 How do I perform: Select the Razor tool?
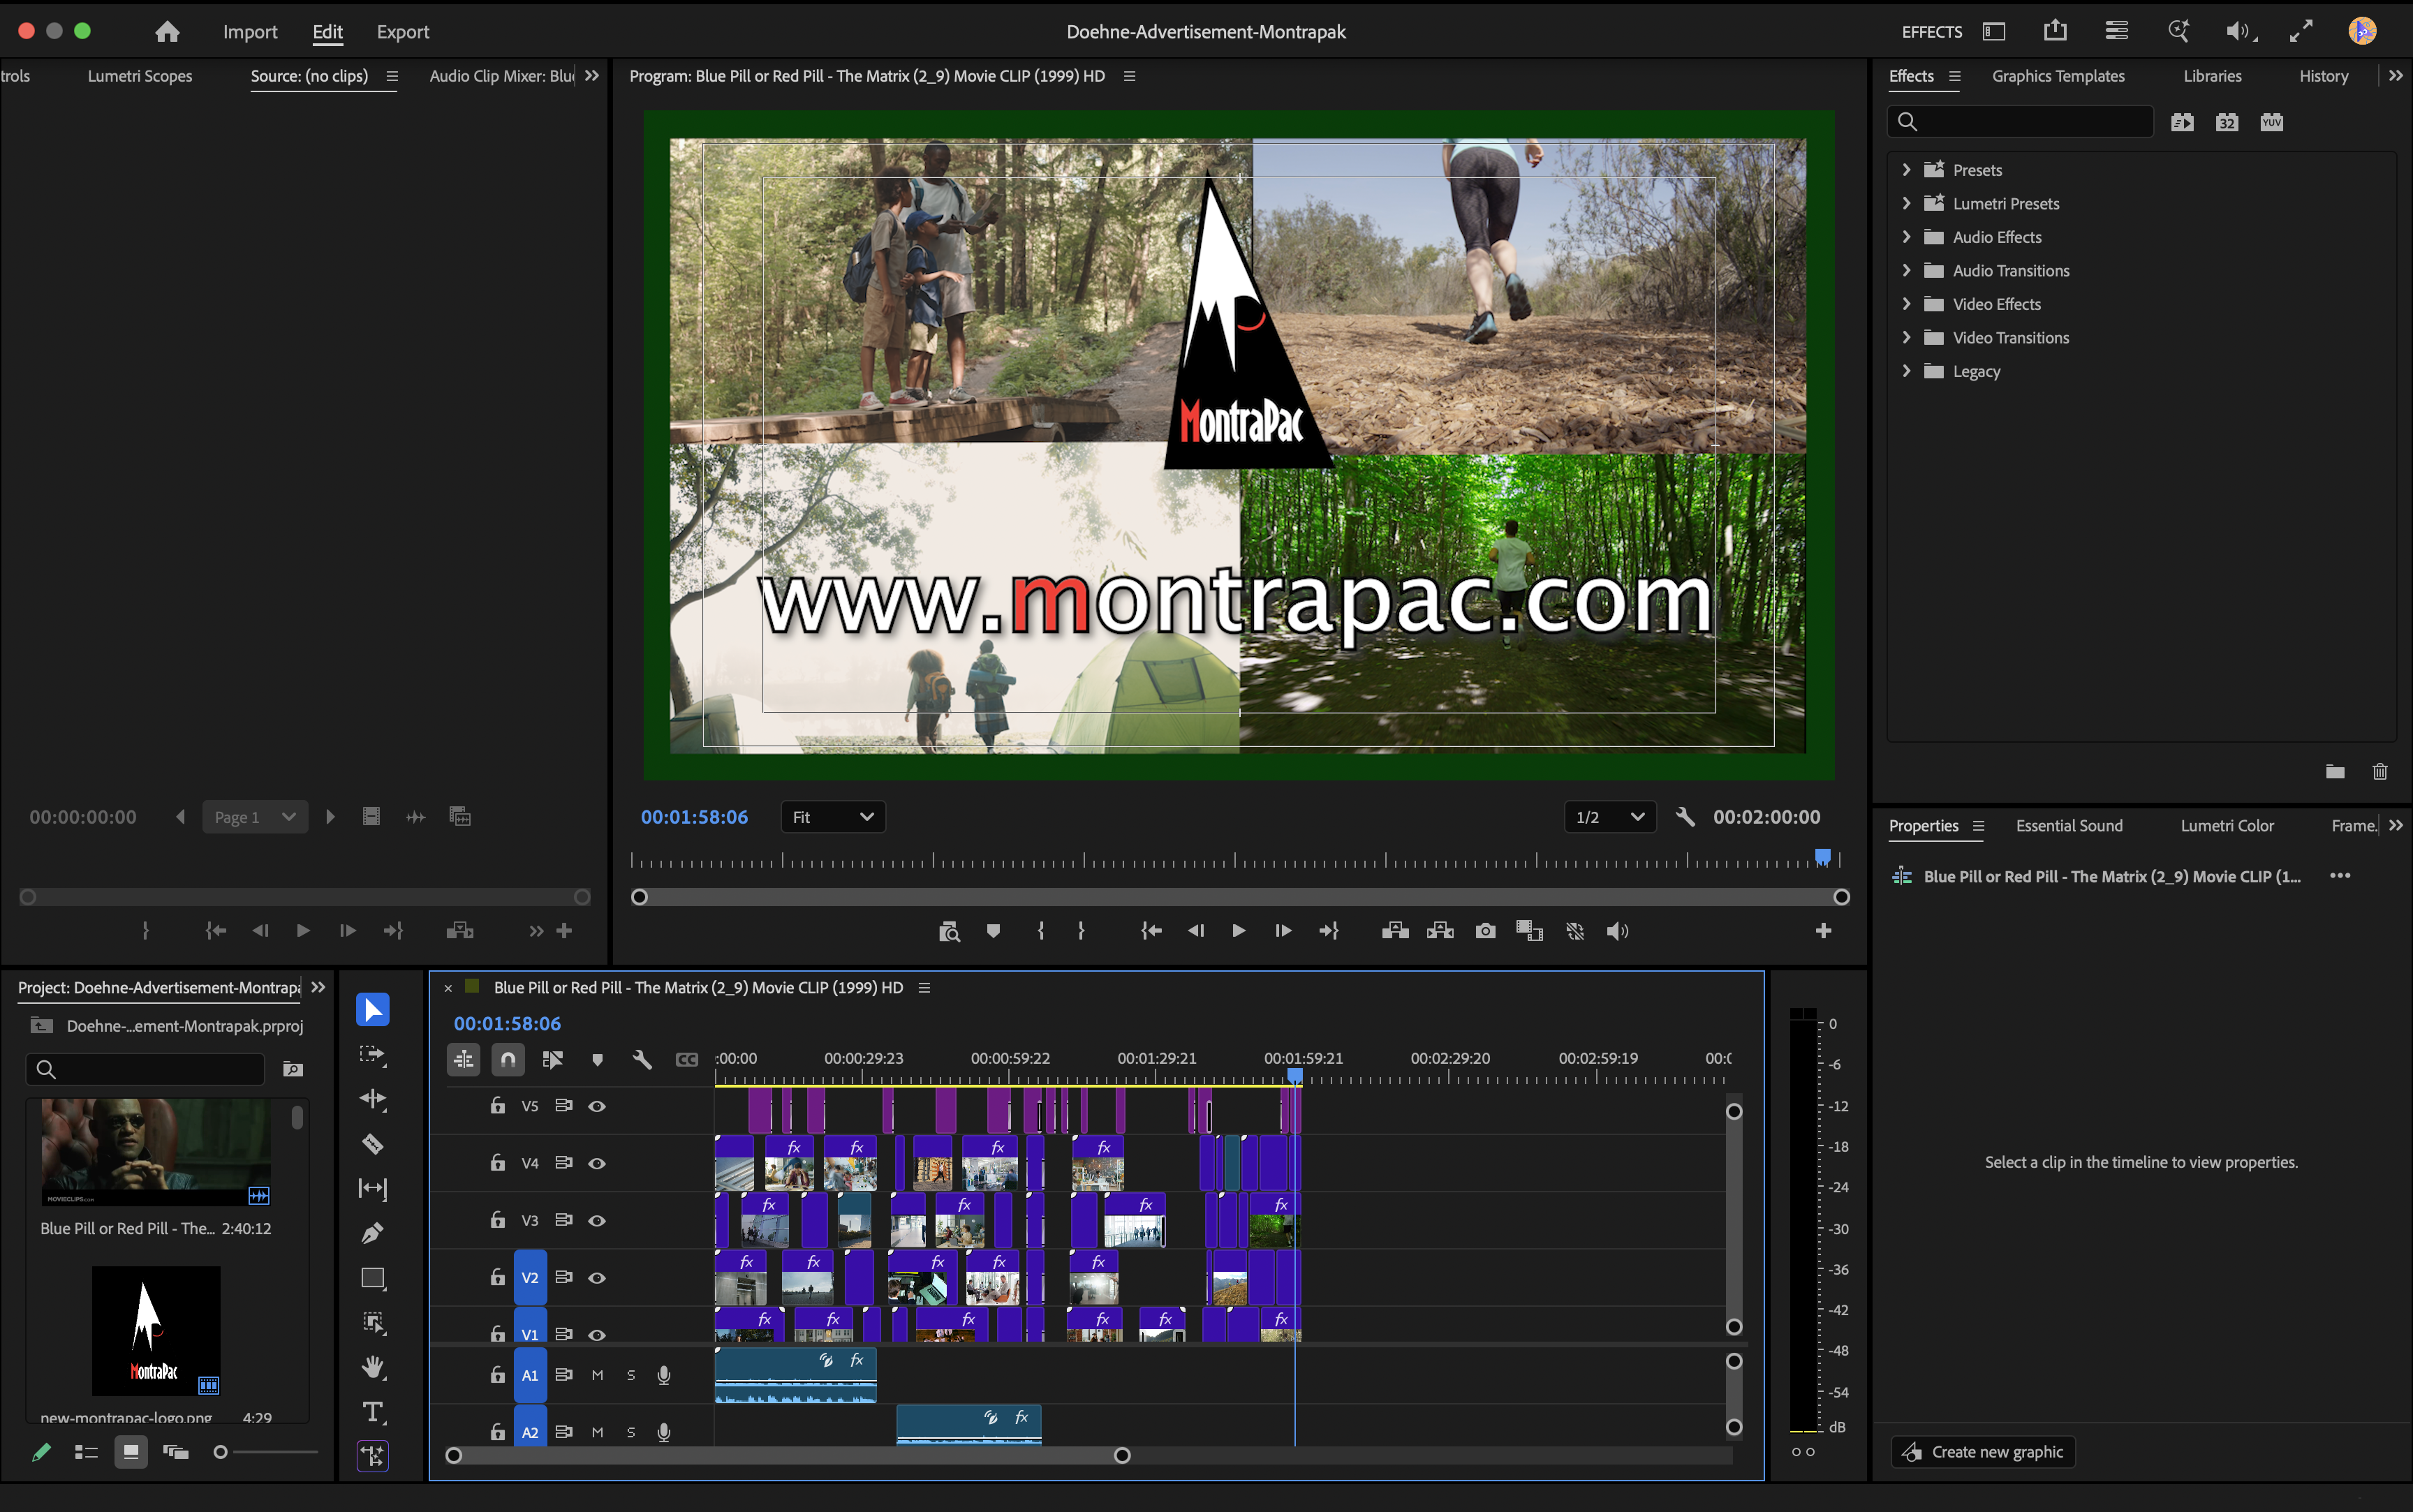coord(372,1143)
